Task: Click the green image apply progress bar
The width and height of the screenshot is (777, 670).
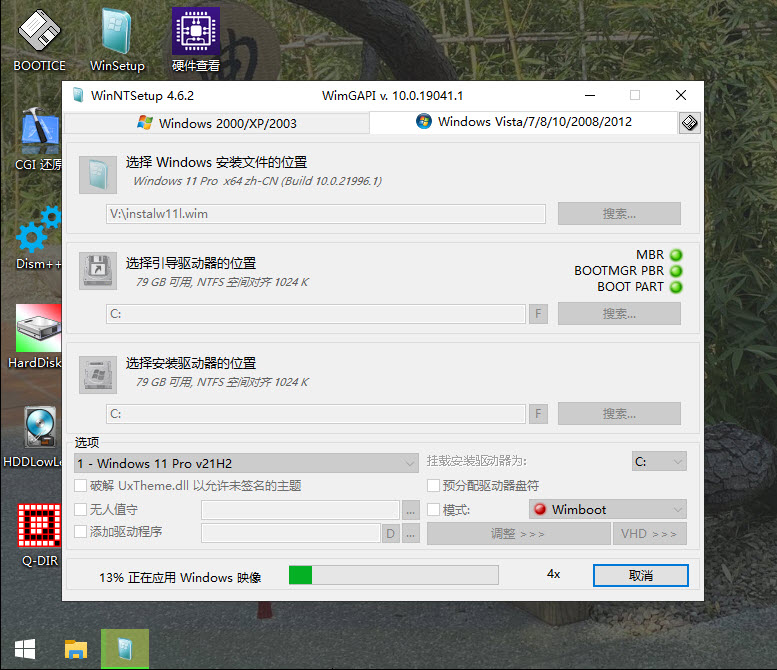Action: [x=393, y=575]
